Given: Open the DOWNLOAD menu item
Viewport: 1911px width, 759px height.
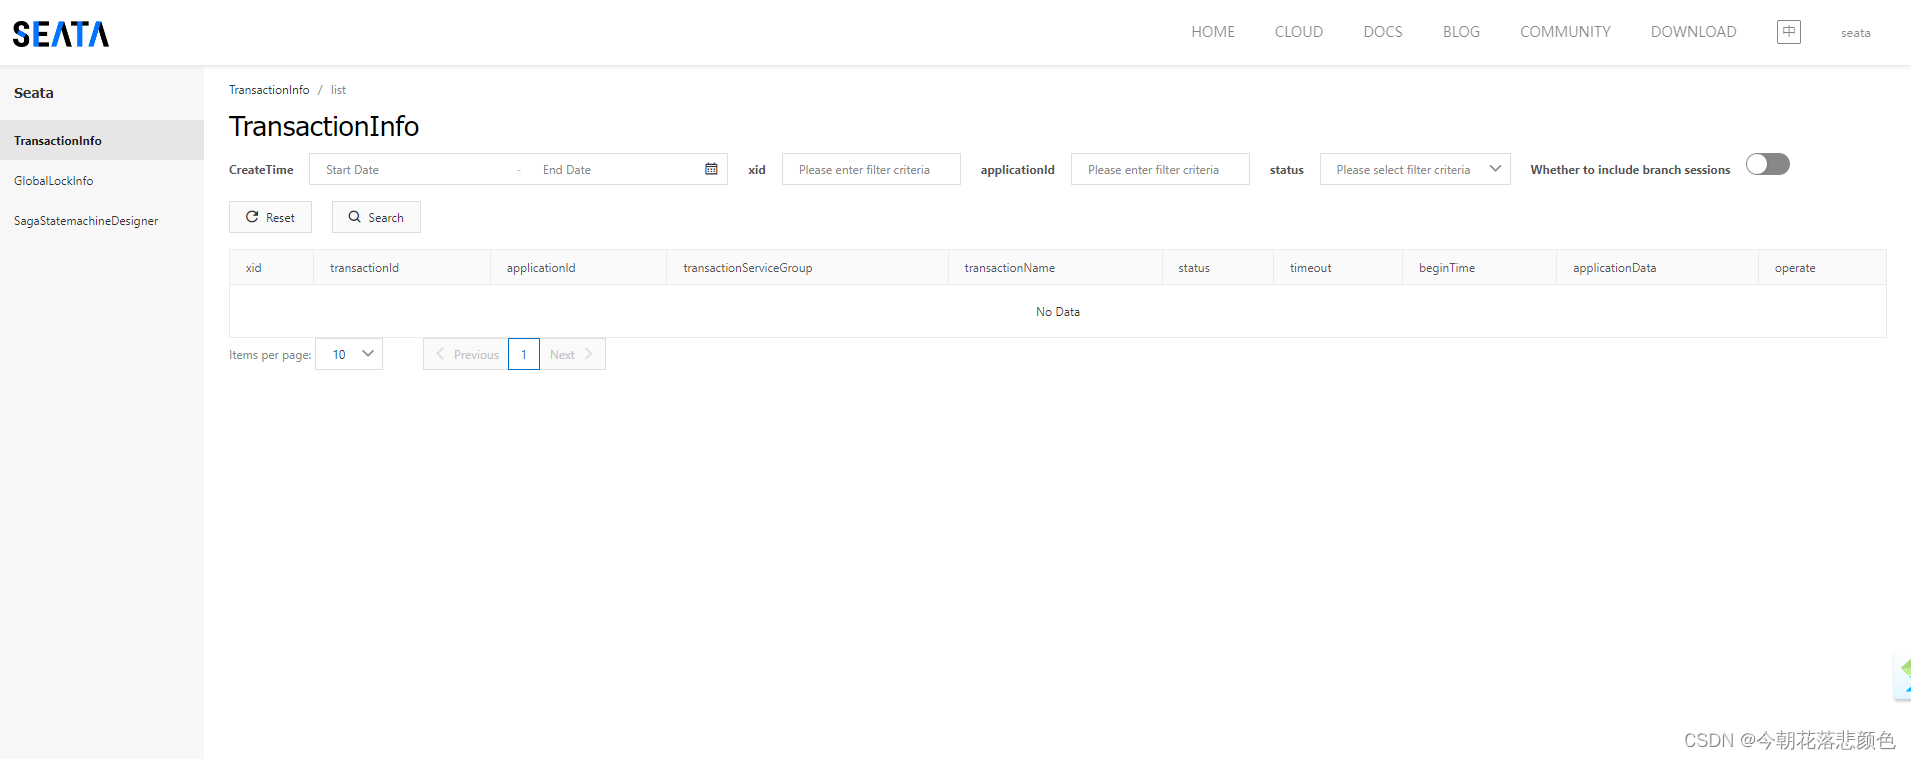Looking at the screenshot, I should 1693,32.
